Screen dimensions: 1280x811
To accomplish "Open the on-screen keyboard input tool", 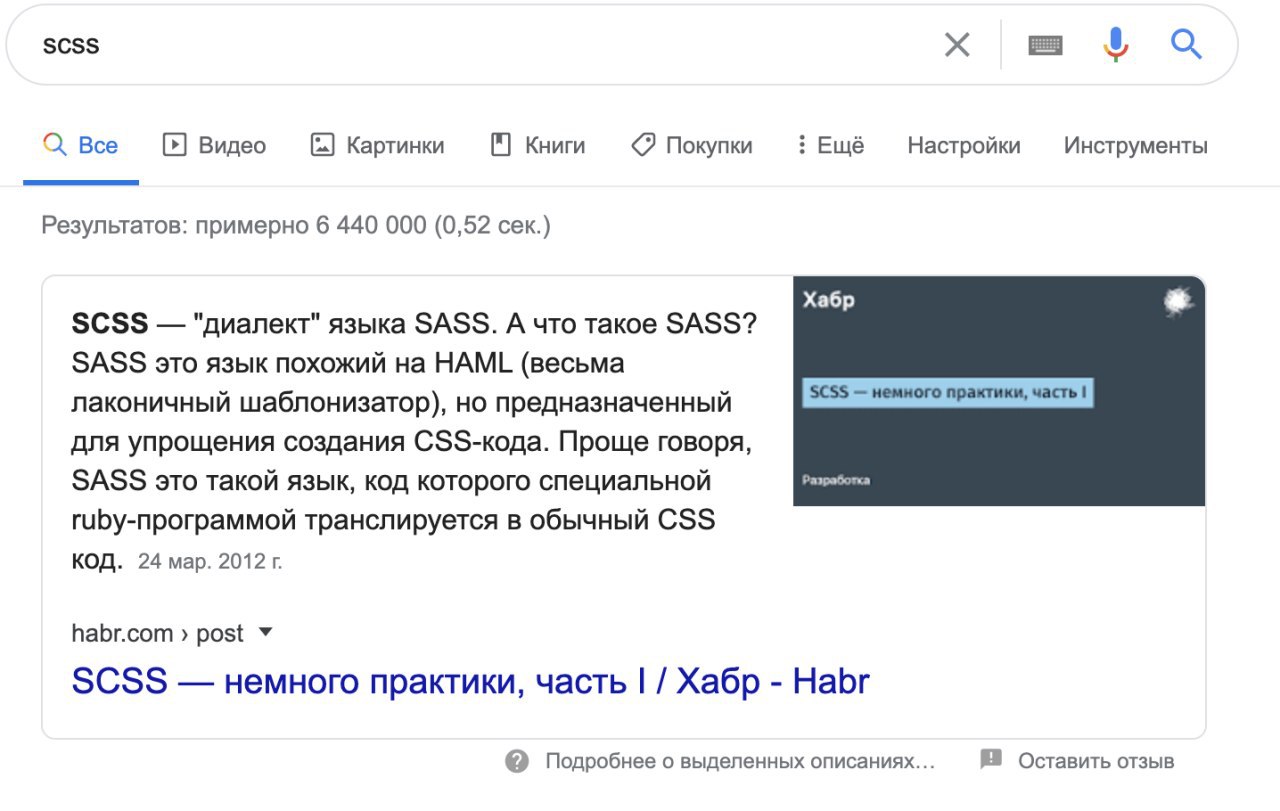I will 1045,45.
